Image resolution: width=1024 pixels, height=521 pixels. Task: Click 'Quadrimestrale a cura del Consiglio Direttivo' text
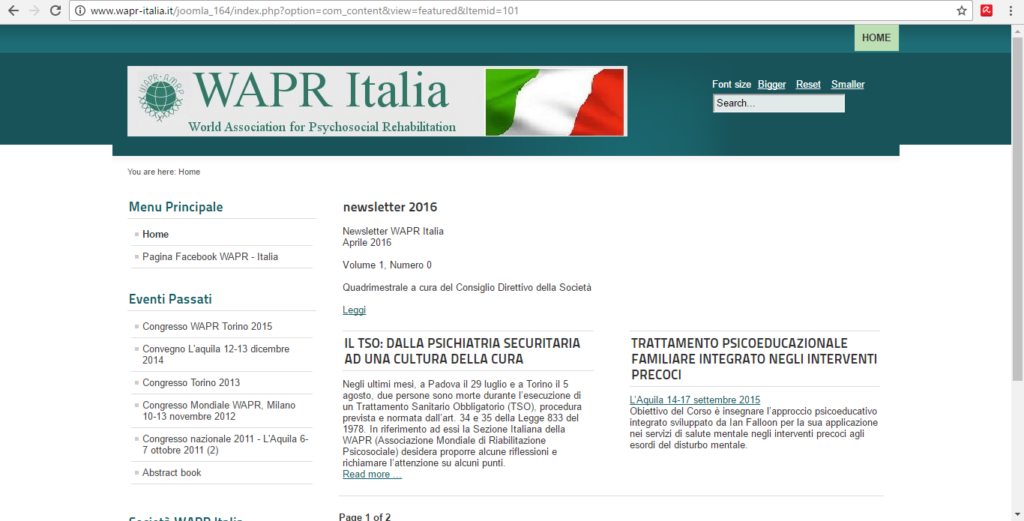(x=467, y=287)
